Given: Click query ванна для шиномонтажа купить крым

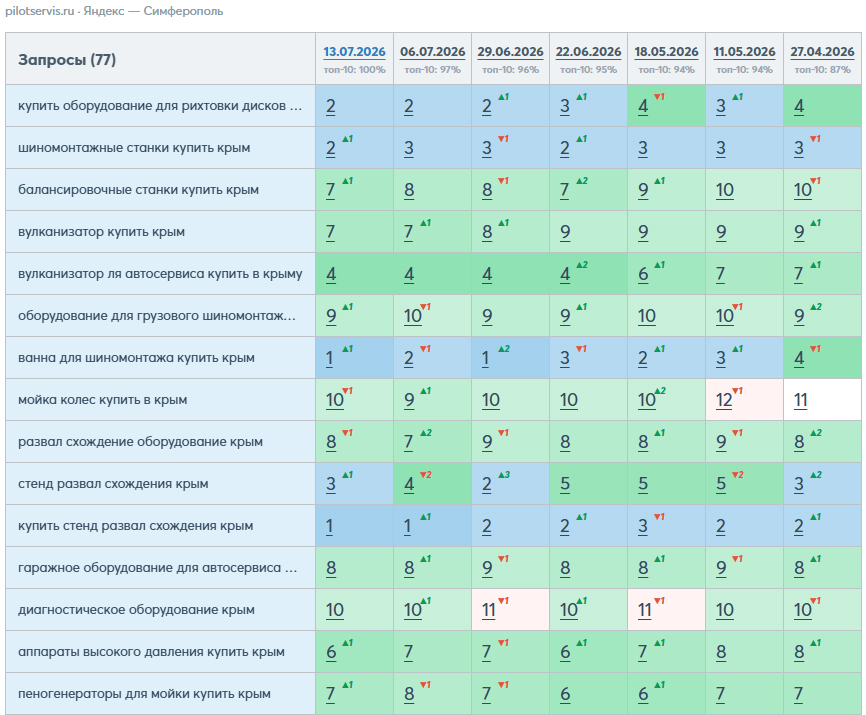Looking at the screenshot, I should (136, 358).
